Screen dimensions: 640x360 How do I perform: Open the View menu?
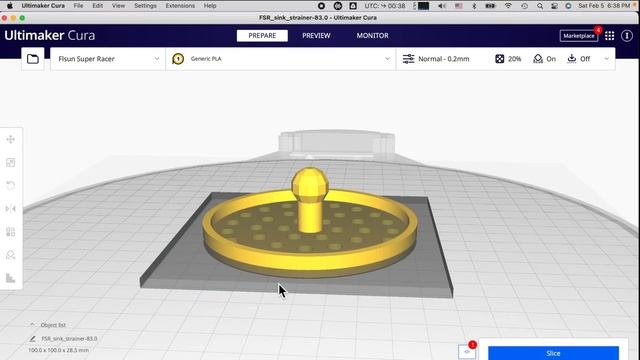pyautogui.click(x=118, y=6)
